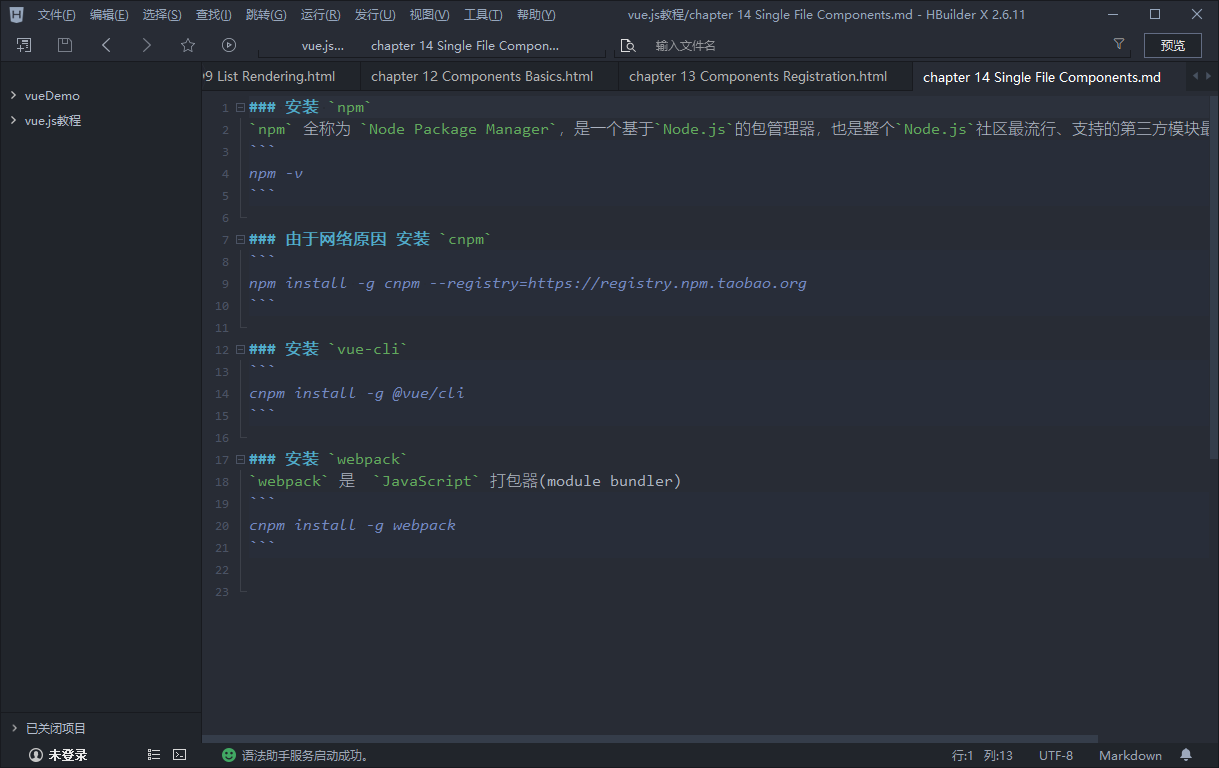Click the green smiley status icon
1219x768 pixels.
(229, 755)
